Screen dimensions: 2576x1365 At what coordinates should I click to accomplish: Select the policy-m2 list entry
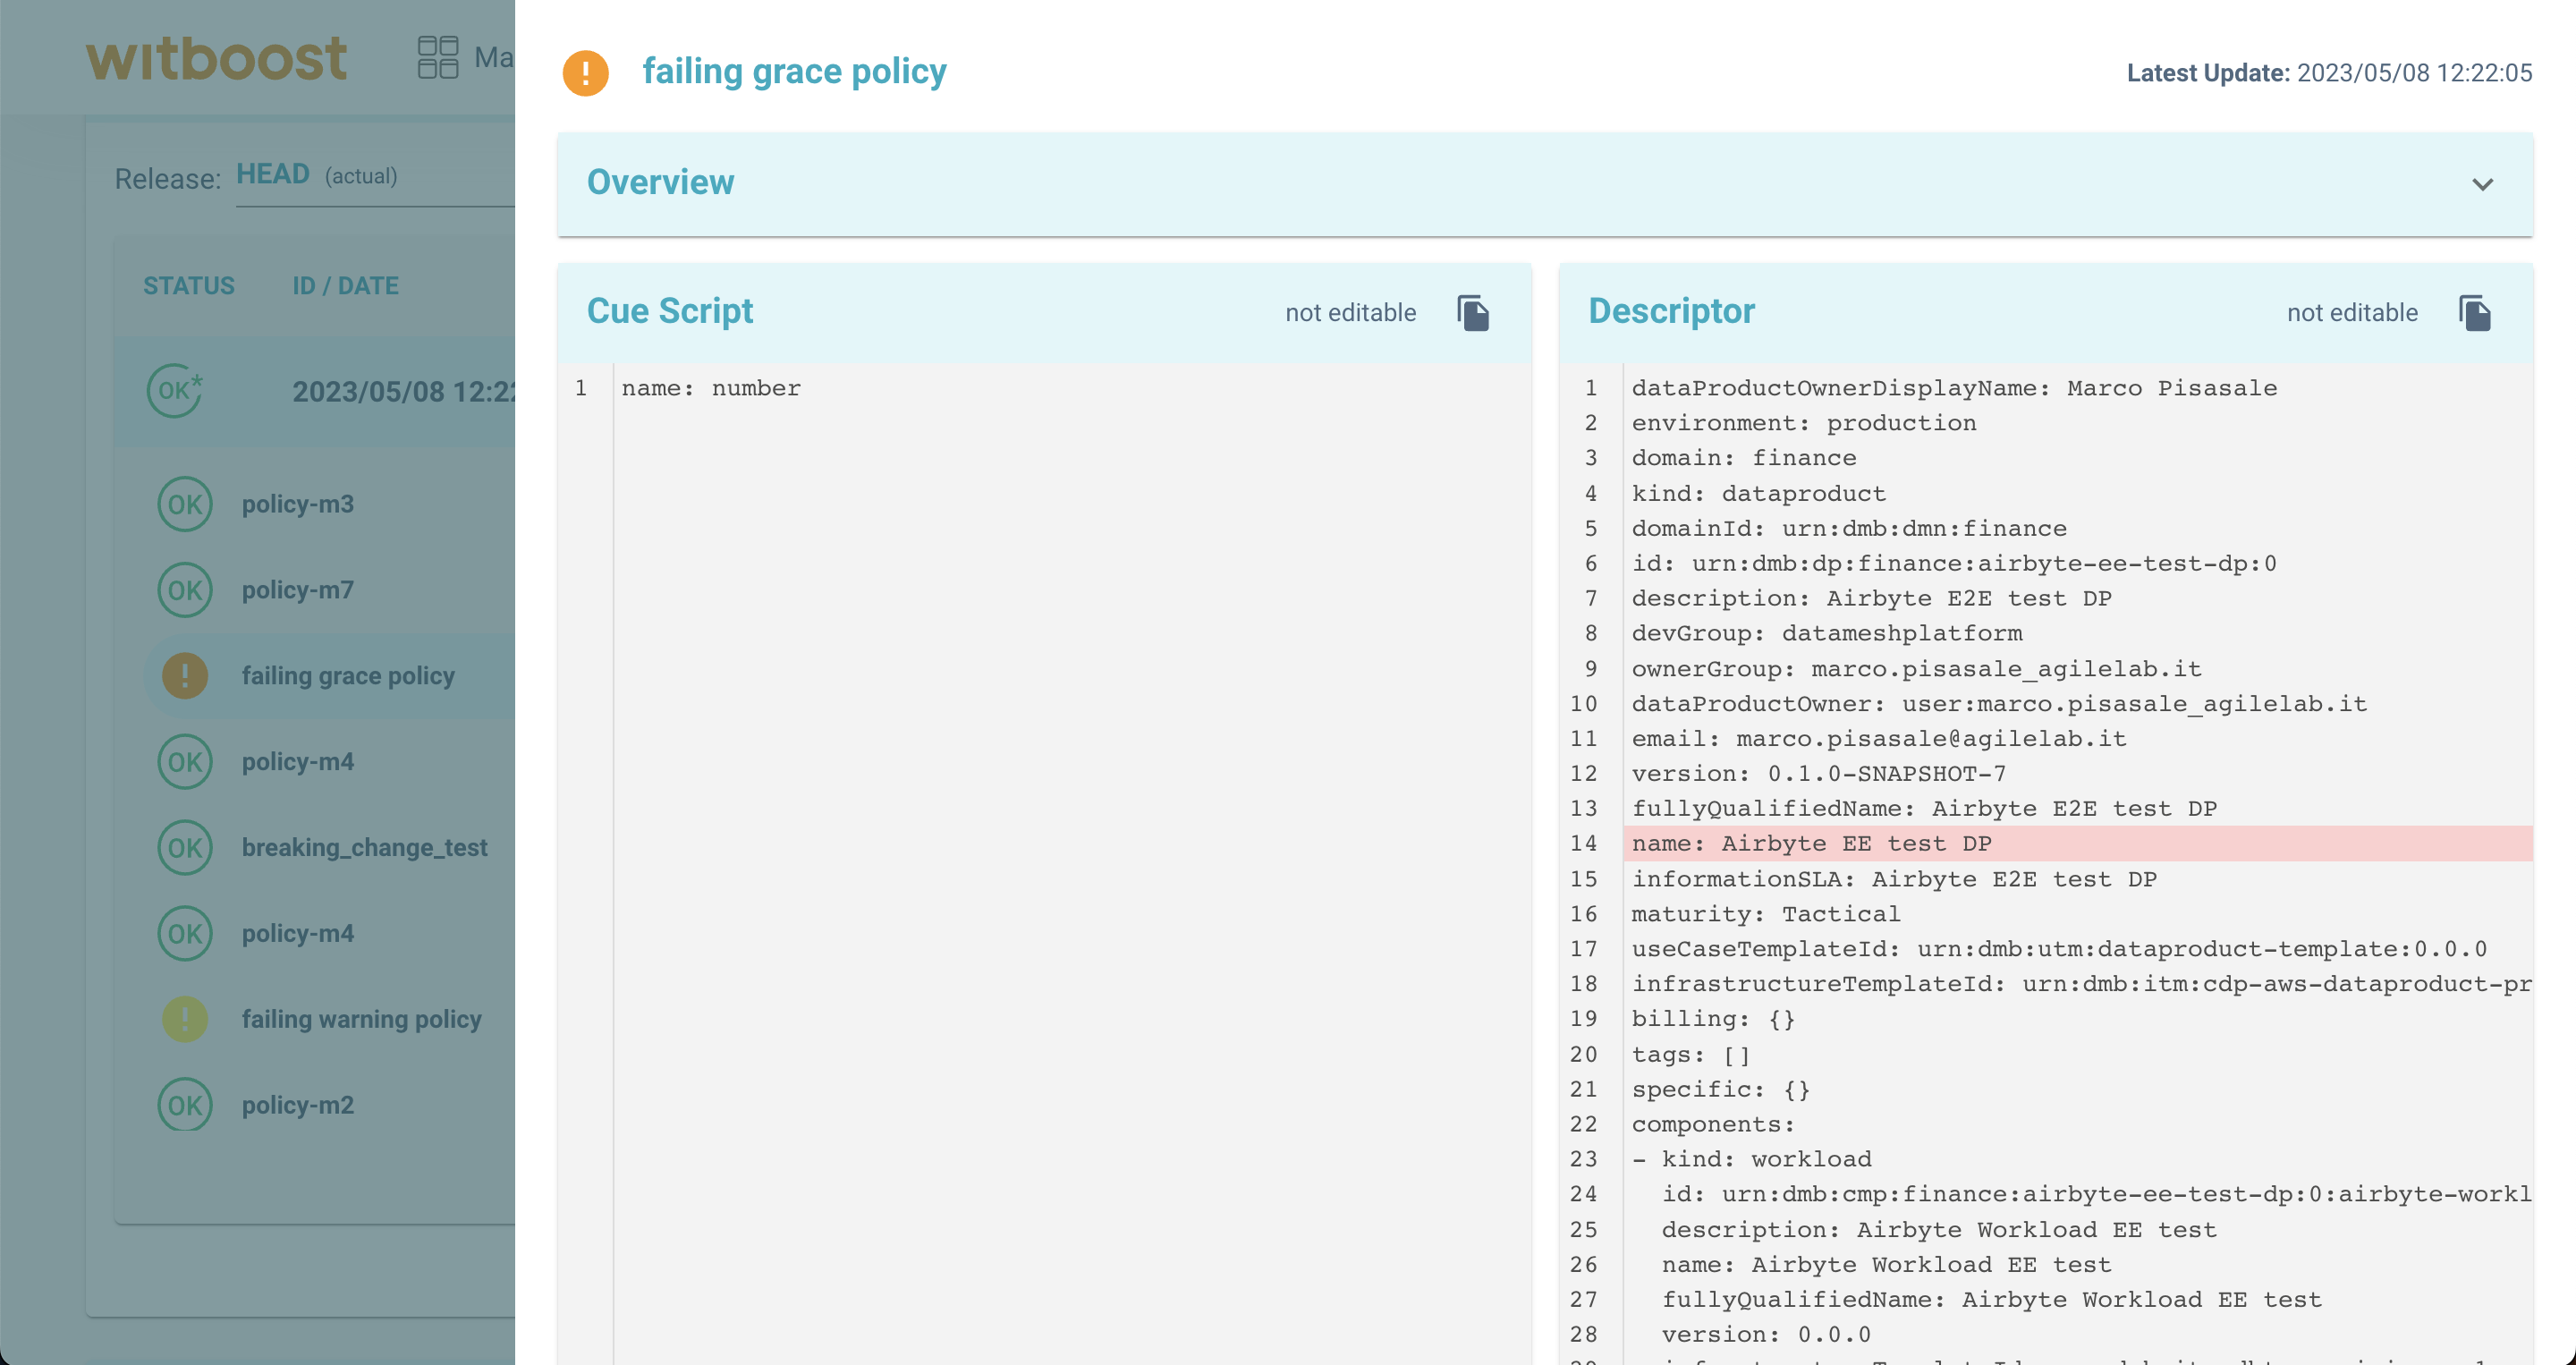pos(297,1105)
